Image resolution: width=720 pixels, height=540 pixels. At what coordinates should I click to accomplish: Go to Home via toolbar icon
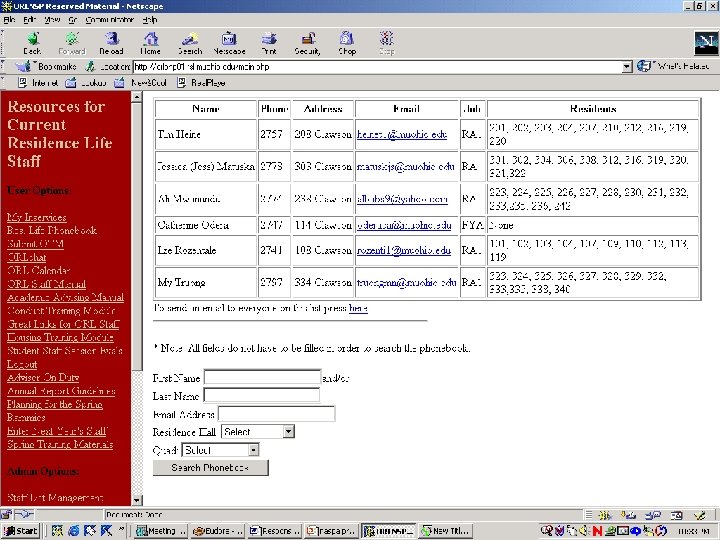coord(150,41)
